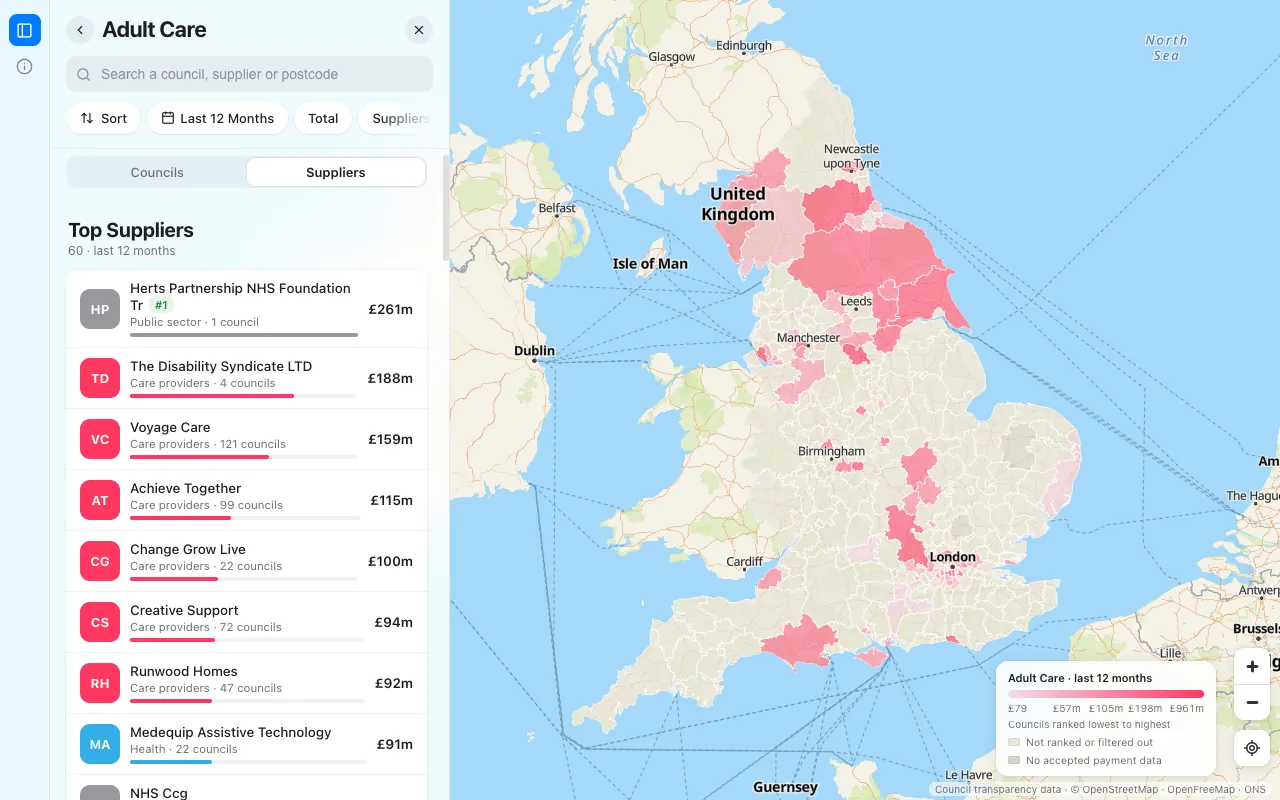Click the Herts Partnership spend bar

coord(244,335)
